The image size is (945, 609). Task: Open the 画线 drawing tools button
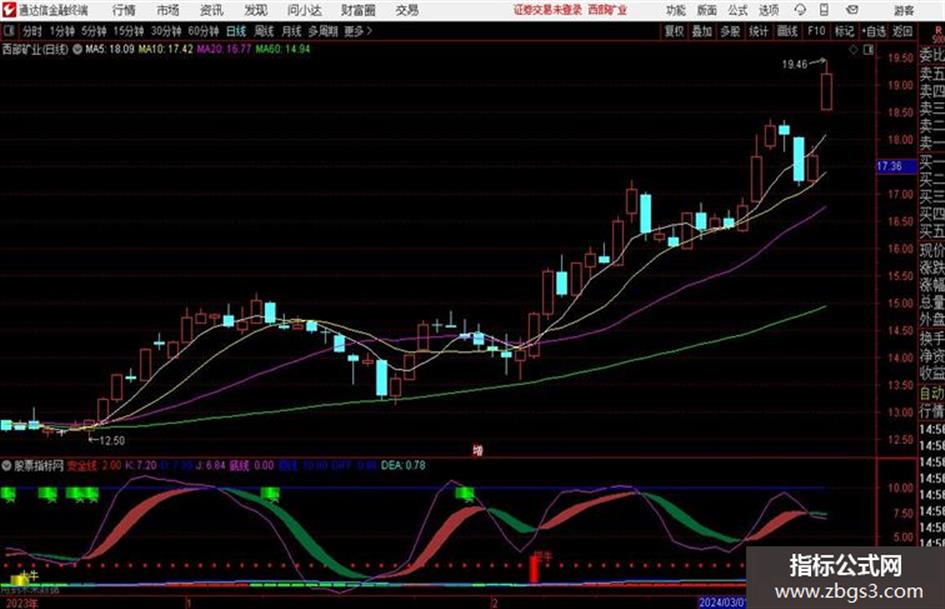click(787, 31)
